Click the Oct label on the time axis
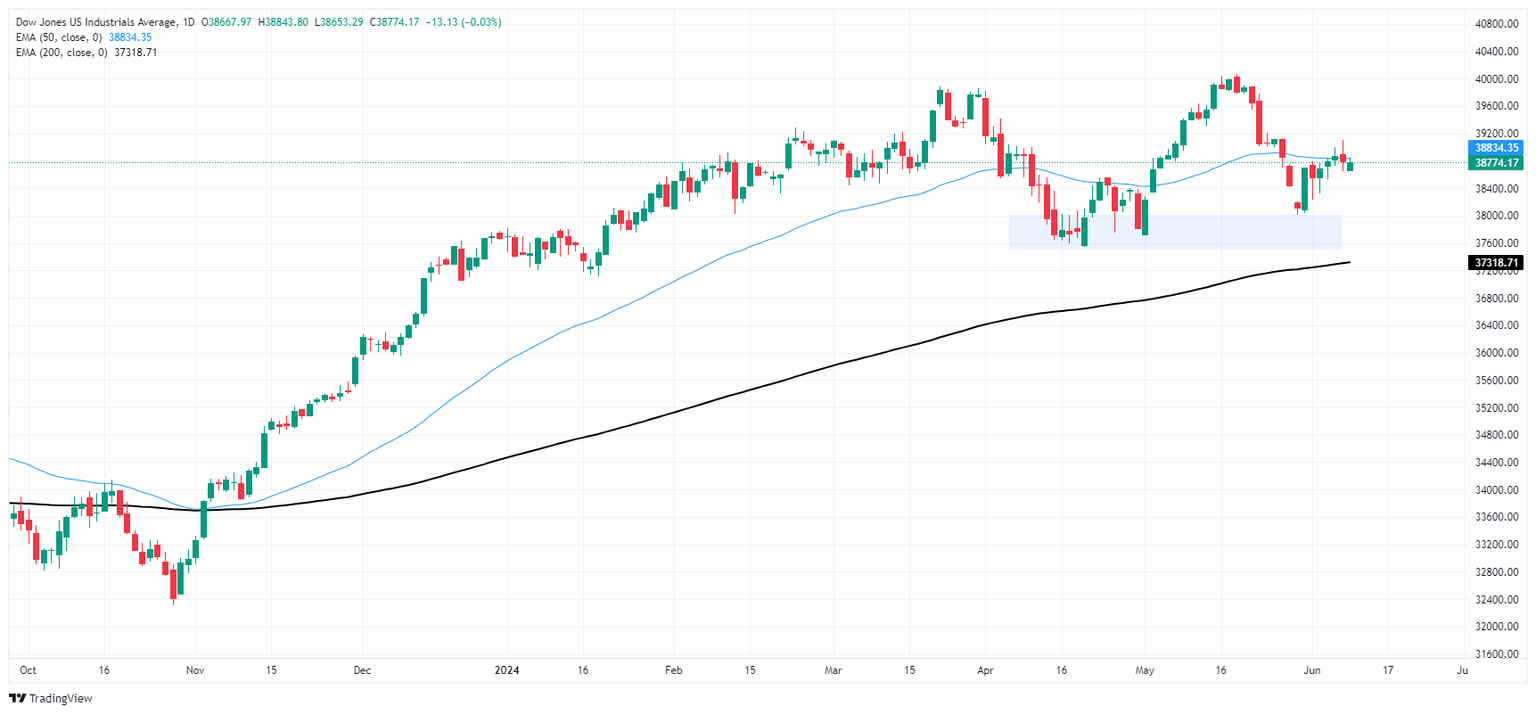Viewport: 1536px width, 714px height. point(27,672)
